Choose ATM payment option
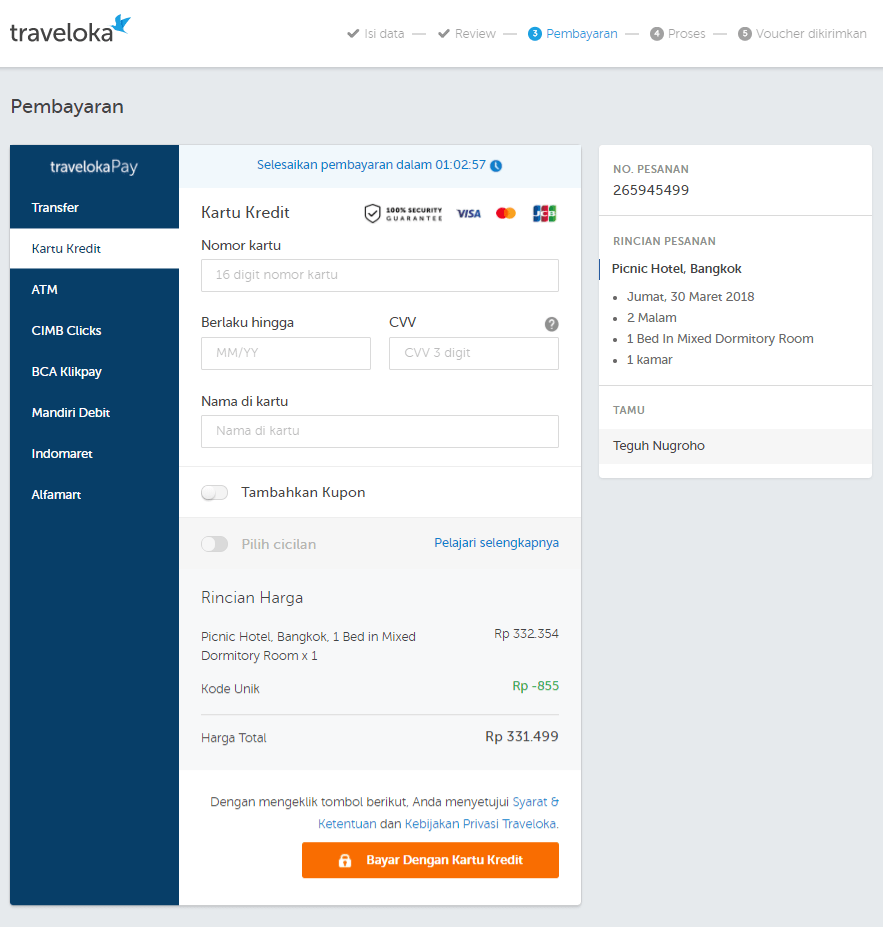The height and width of the screenshot is (927, 883). [x=45, y=290]
